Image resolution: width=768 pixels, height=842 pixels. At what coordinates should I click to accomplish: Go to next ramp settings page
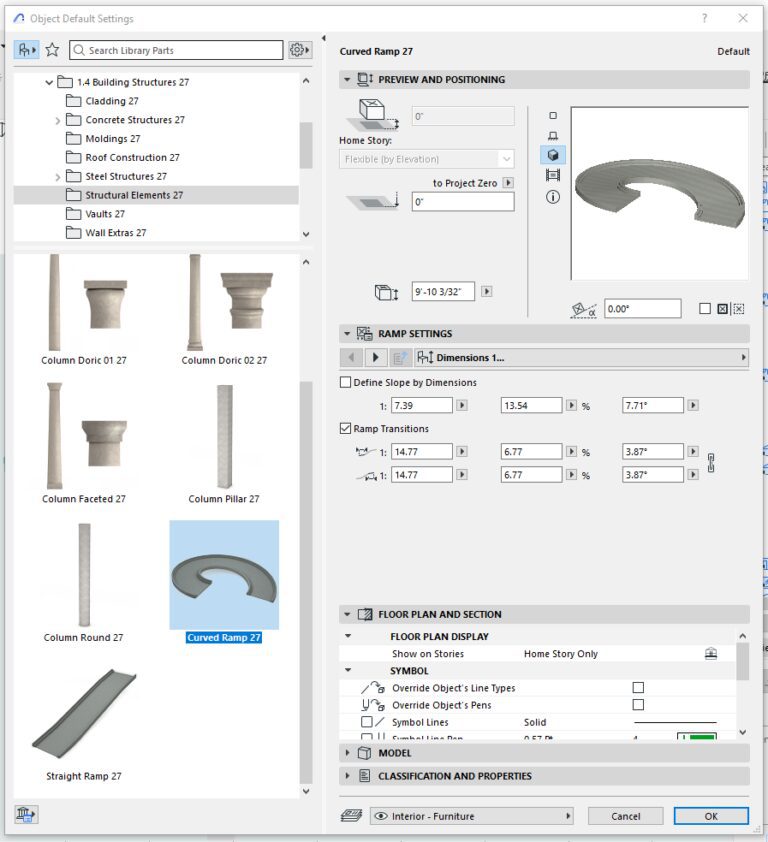point(375,357)
